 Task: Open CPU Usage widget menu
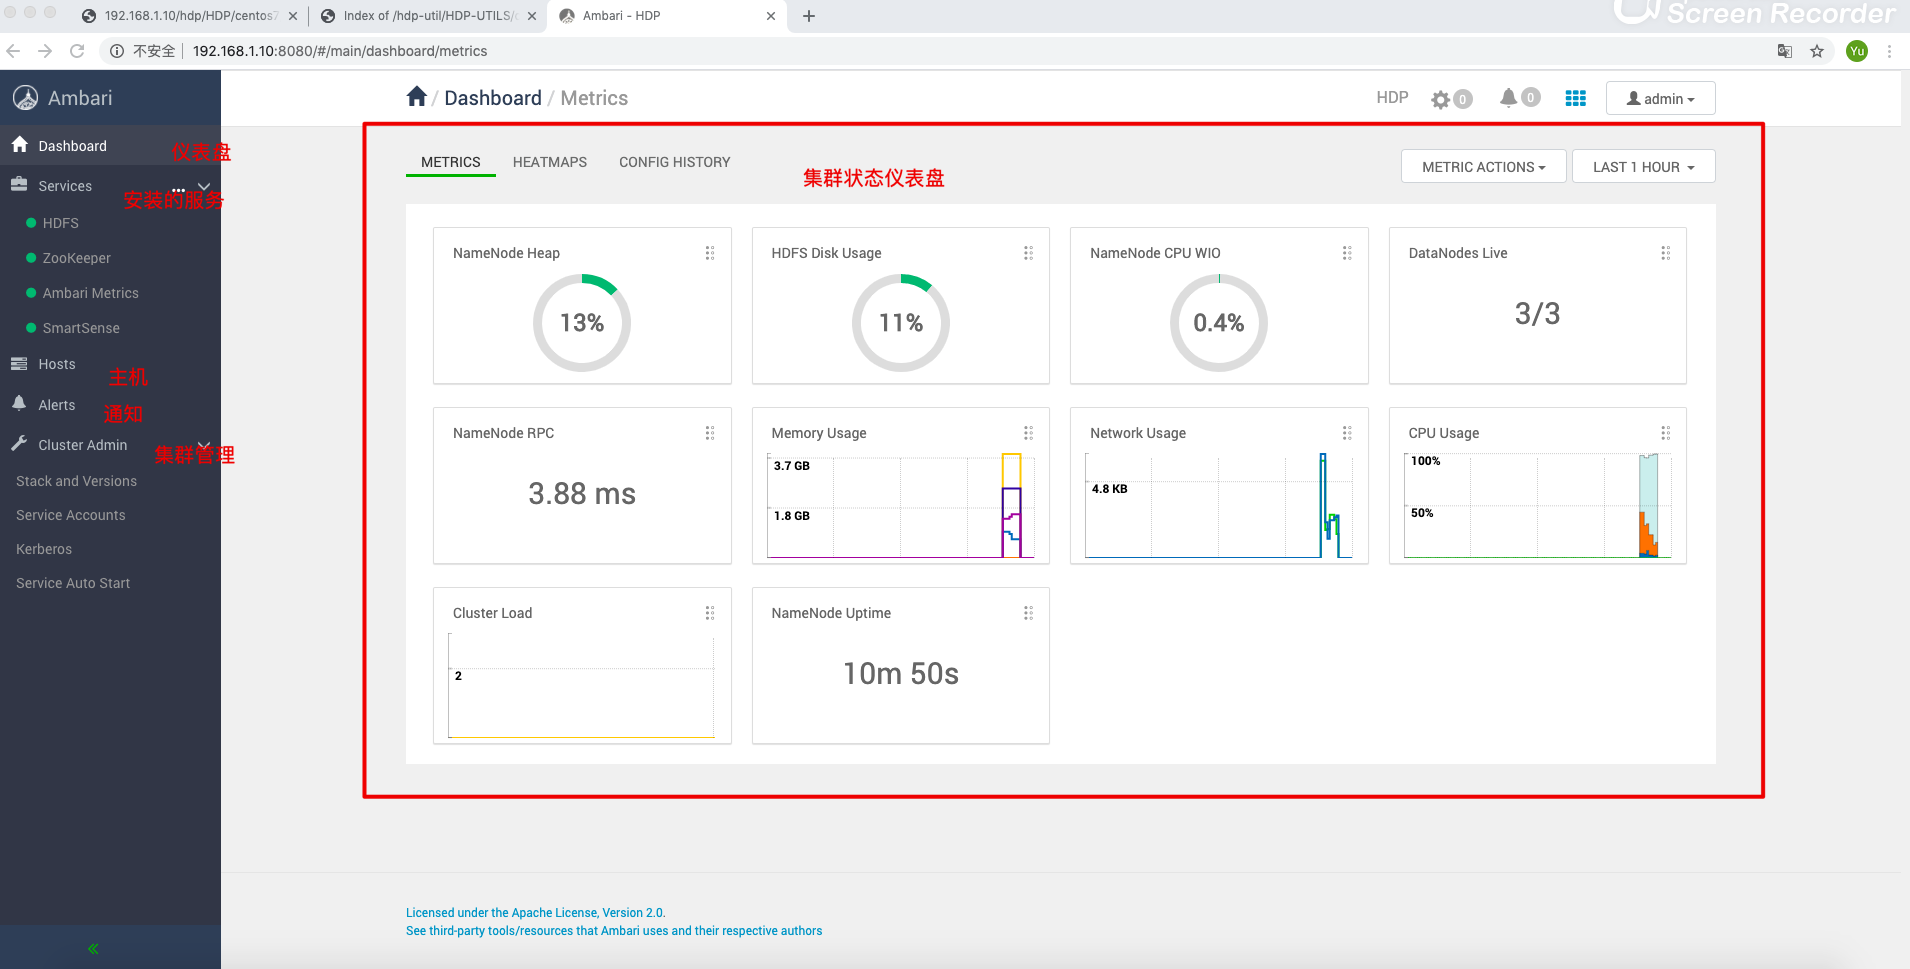point(1666,433)
